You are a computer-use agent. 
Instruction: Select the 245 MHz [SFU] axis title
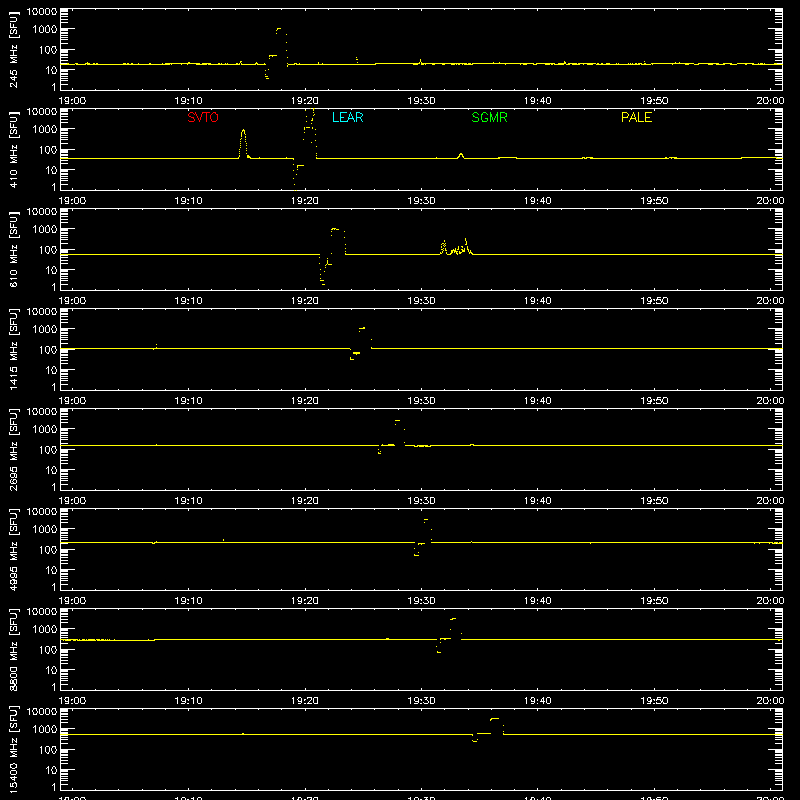pos(13,49)
